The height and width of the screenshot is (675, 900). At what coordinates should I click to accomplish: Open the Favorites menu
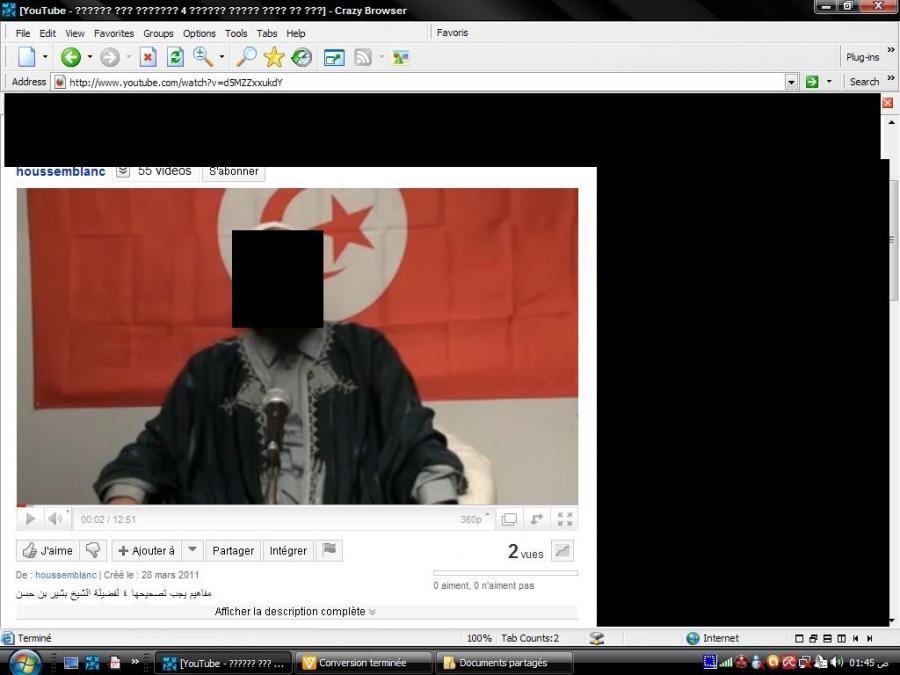tap(113, 33)
